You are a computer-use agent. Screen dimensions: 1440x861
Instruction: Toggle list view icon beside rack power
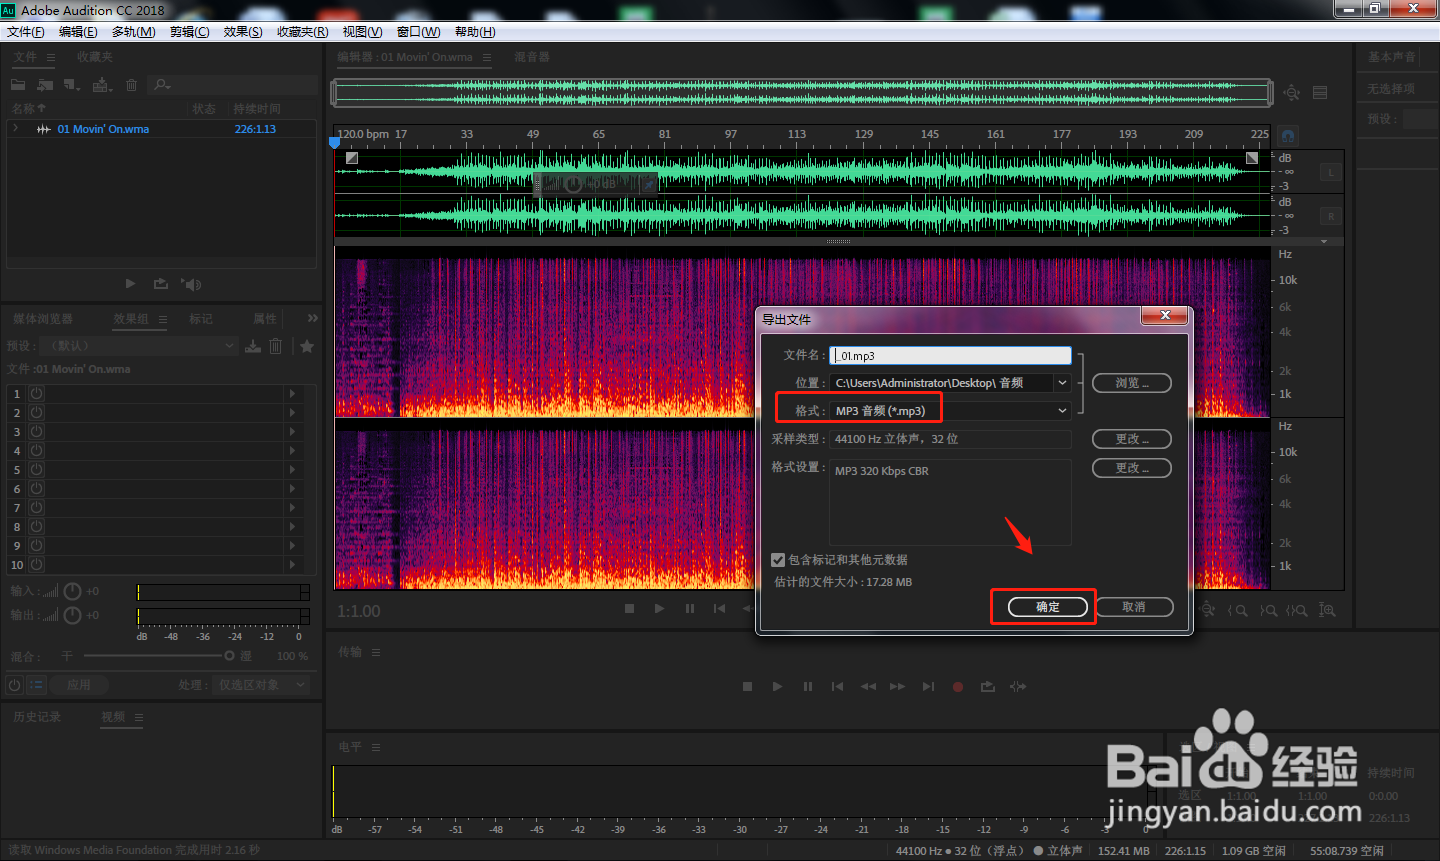coord(37,685)
